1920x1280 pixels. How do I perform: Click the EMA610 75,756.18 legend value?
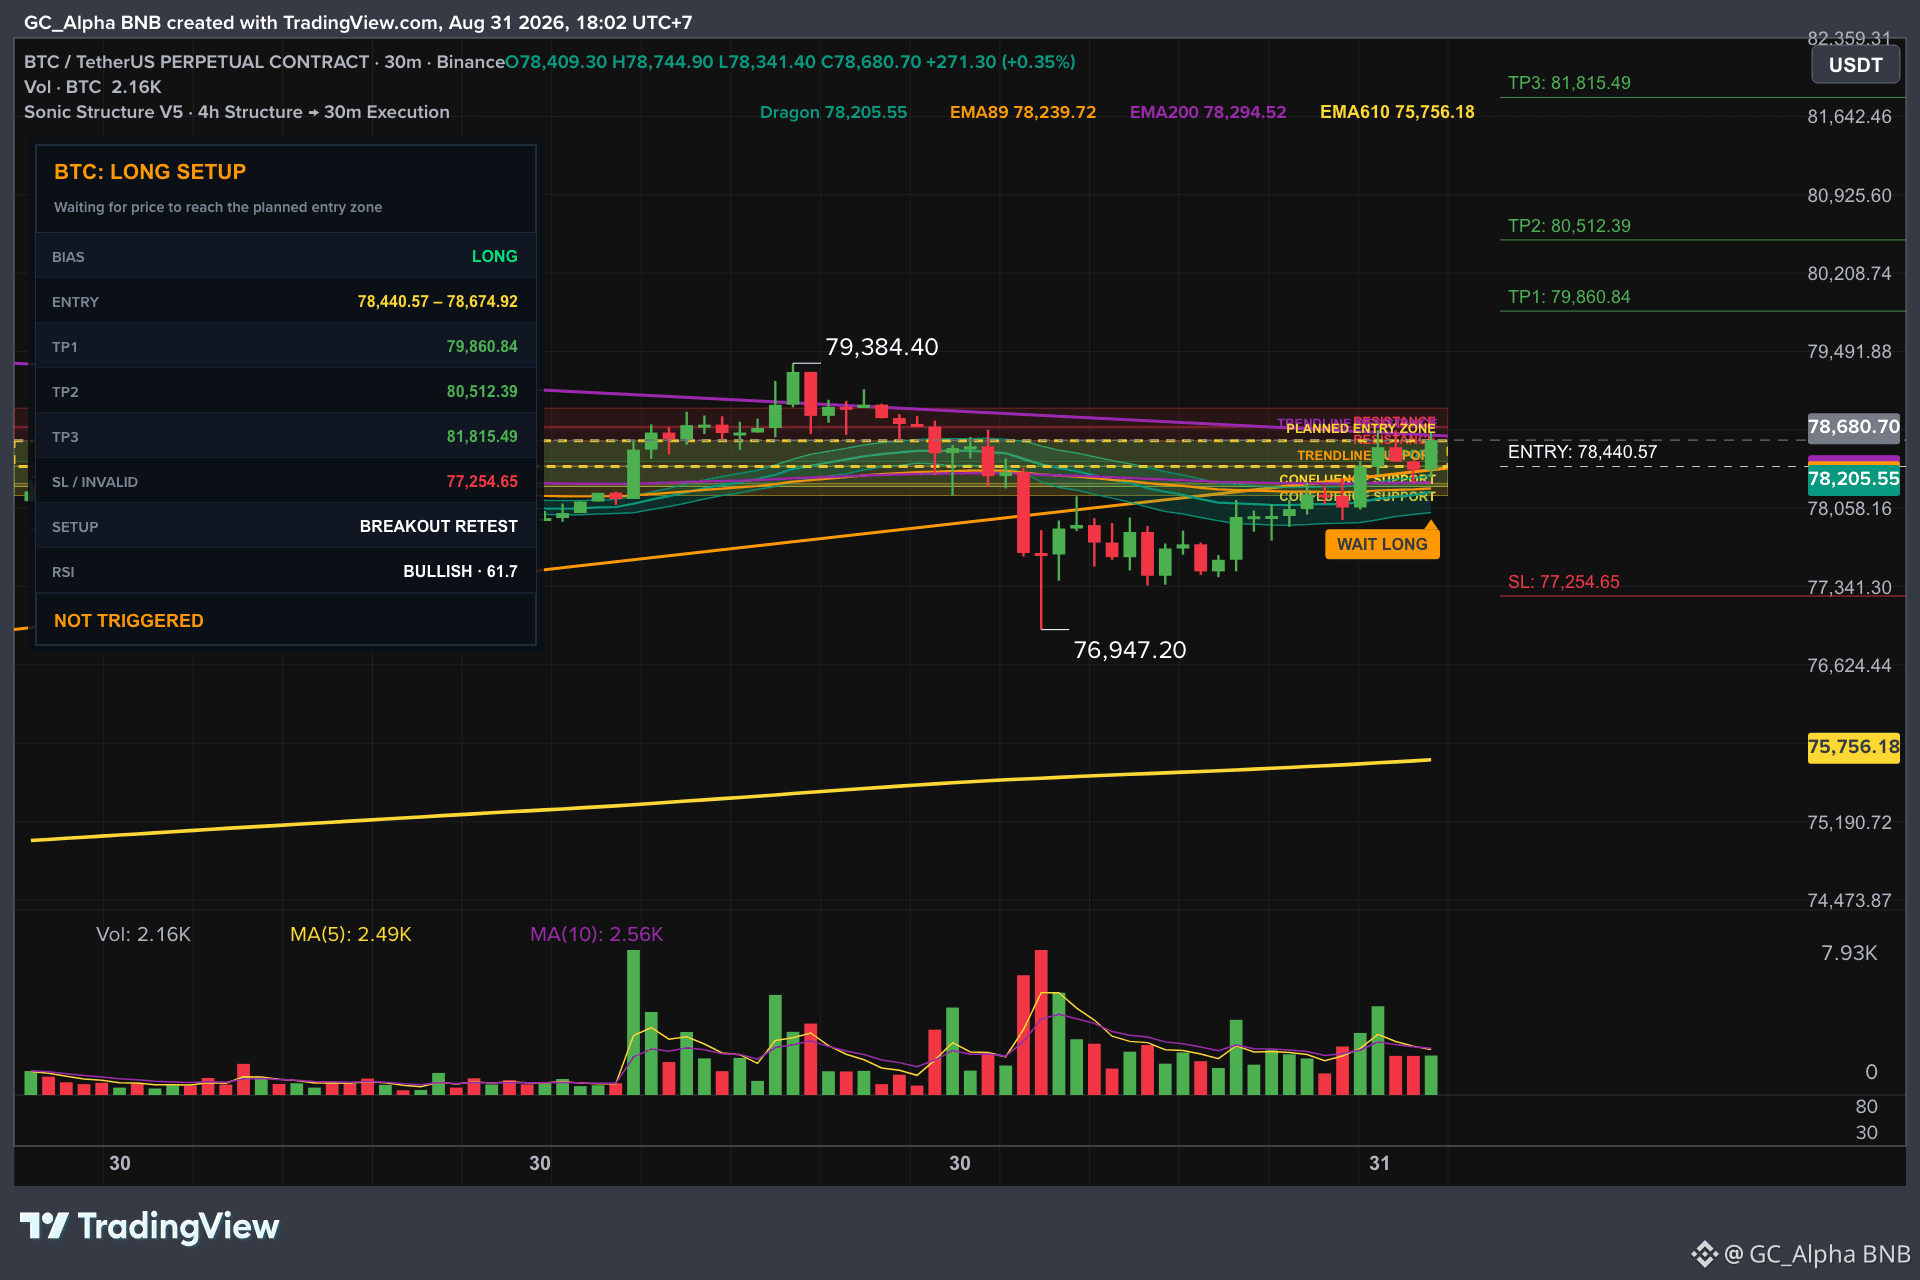pos(1397,112)
